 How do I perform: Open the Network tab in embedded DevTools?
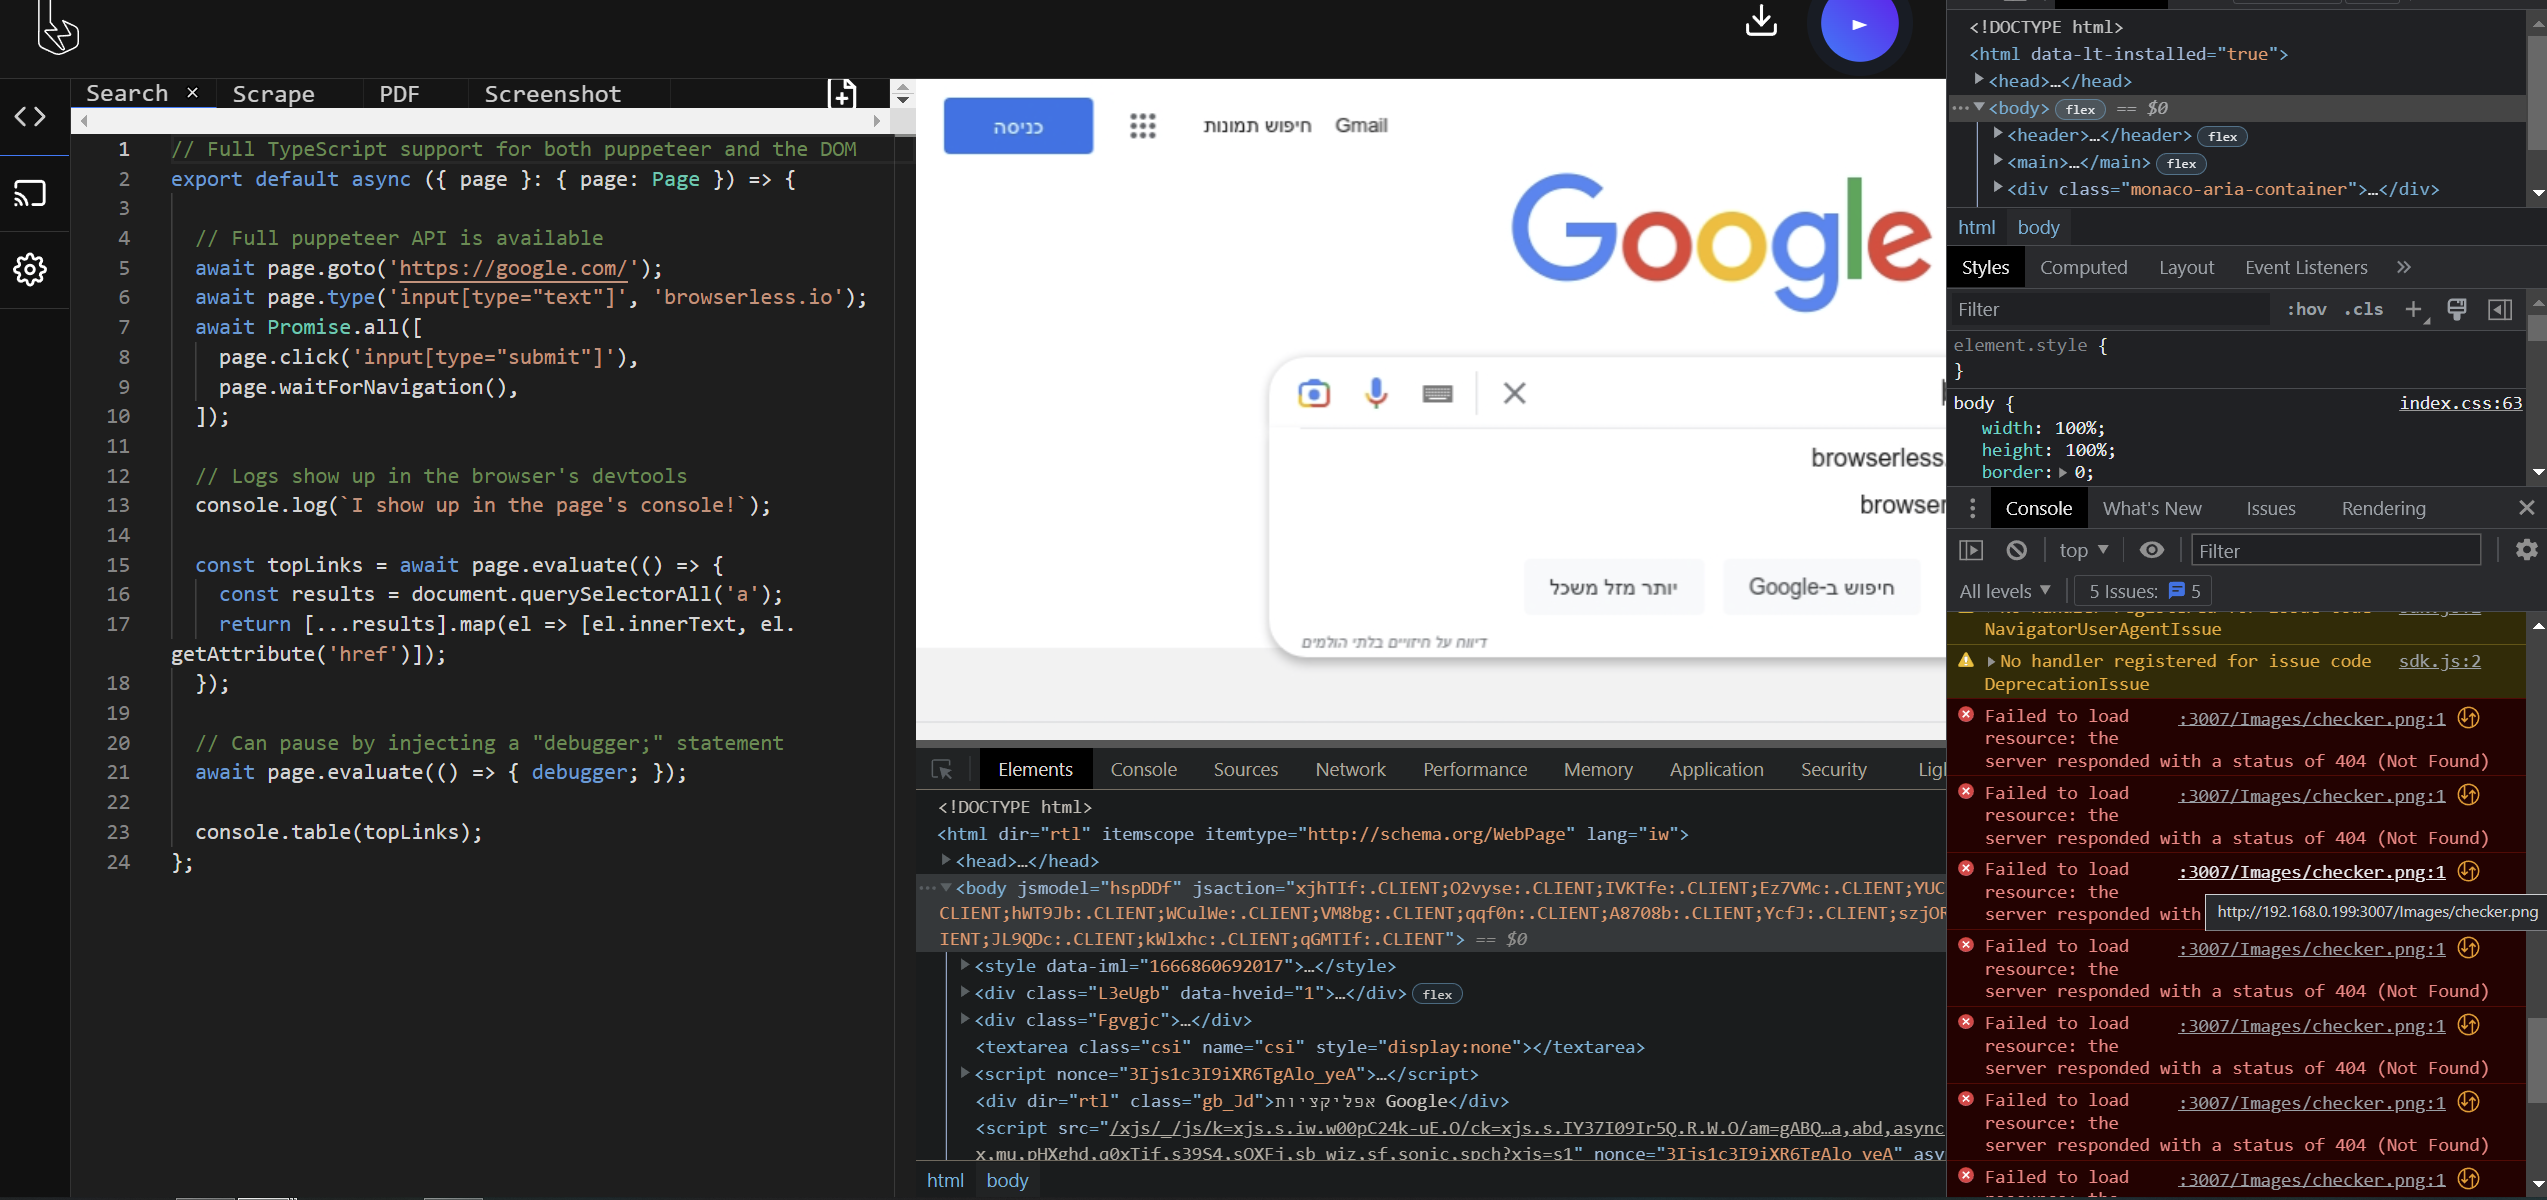(1350, 769)
